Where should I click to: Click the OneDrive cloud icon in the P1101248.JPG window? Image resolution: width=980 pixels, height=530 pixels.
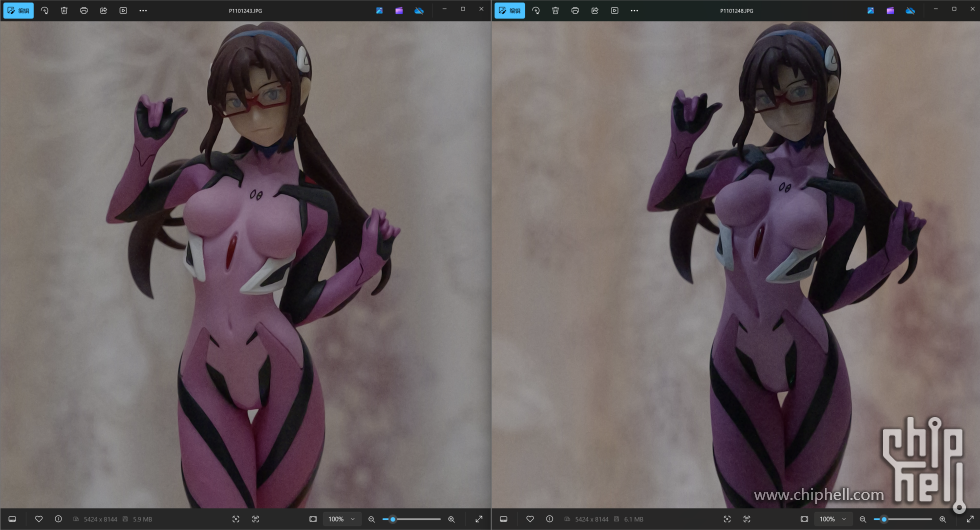[910, 11]
